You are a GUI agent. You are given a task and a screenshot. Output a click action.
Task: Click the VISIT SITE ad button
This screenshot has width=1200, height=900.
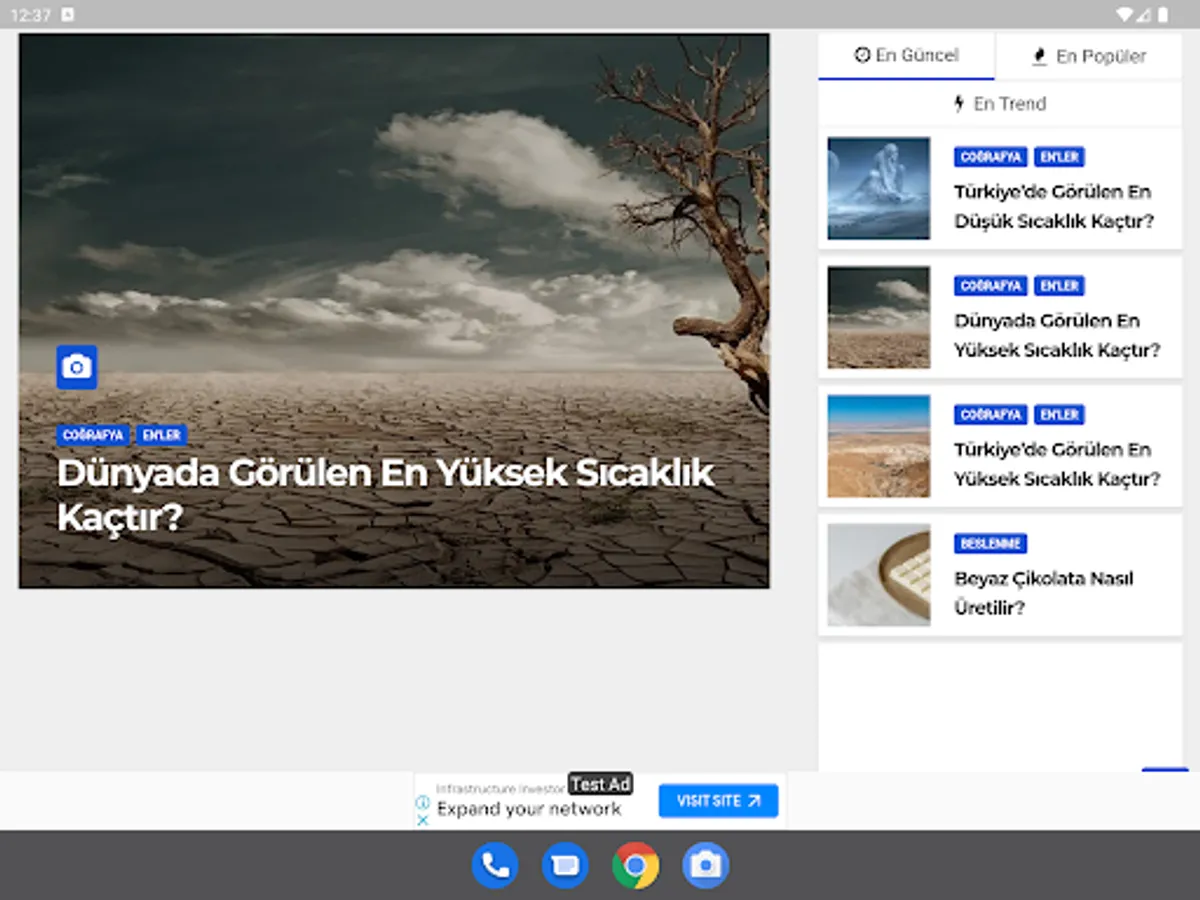(x=718, y=801)
